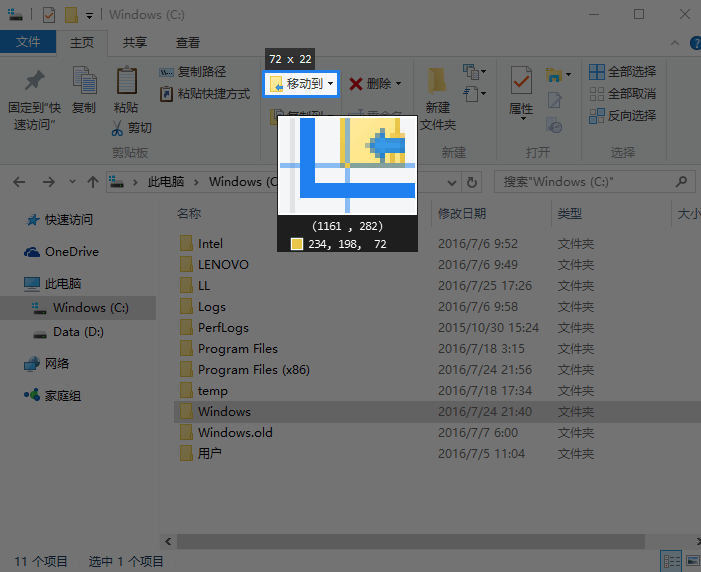Open the Quick Access Toolbar customize arrow
701x572 pixels.
click(x=89, y=16)
